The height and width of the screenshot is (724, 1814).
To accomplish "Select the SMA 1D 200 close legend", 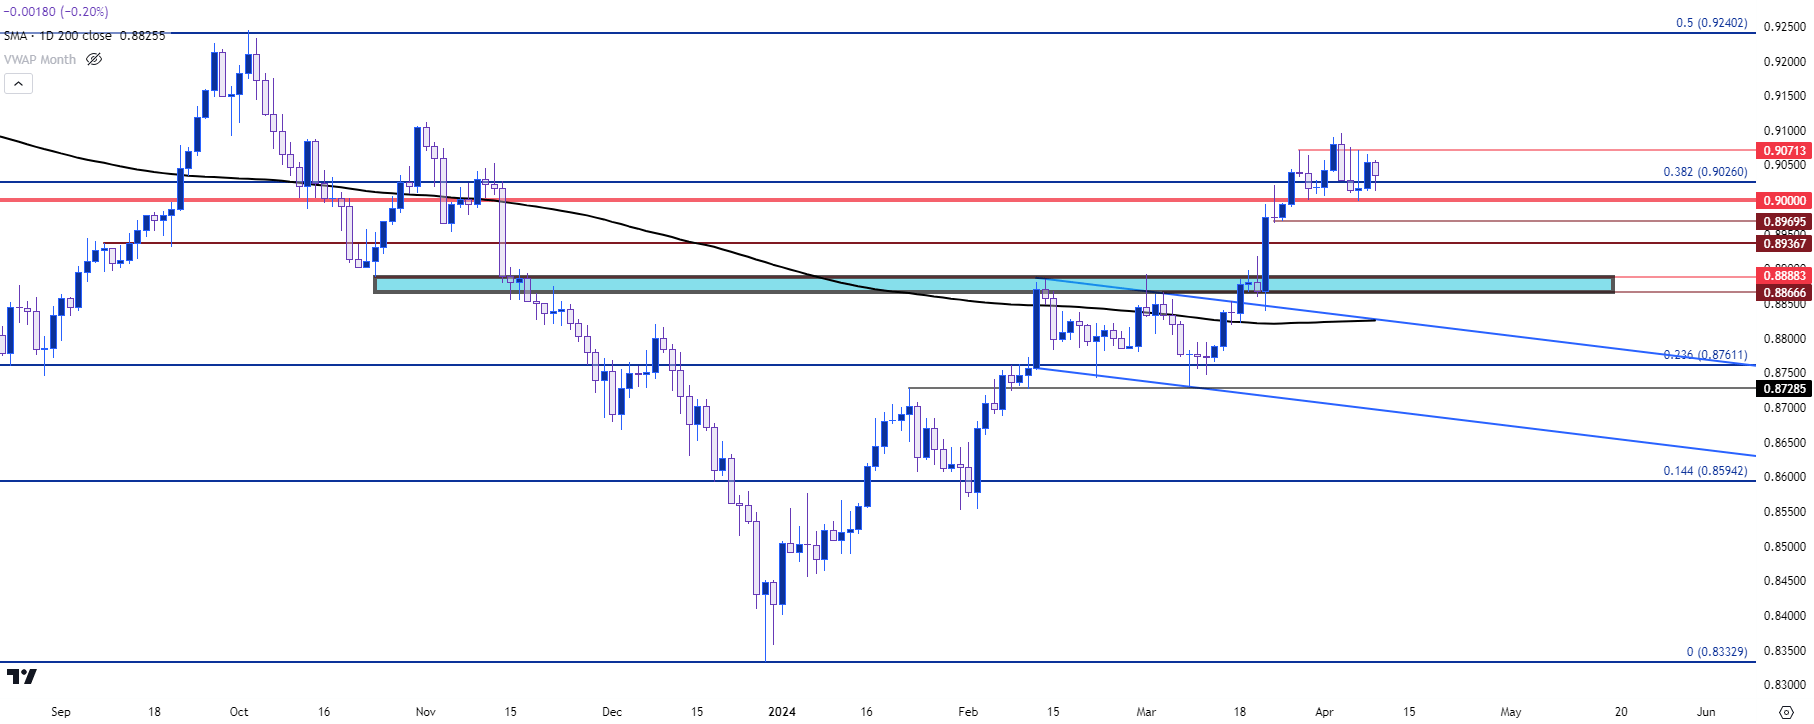I will pos(84,36).
